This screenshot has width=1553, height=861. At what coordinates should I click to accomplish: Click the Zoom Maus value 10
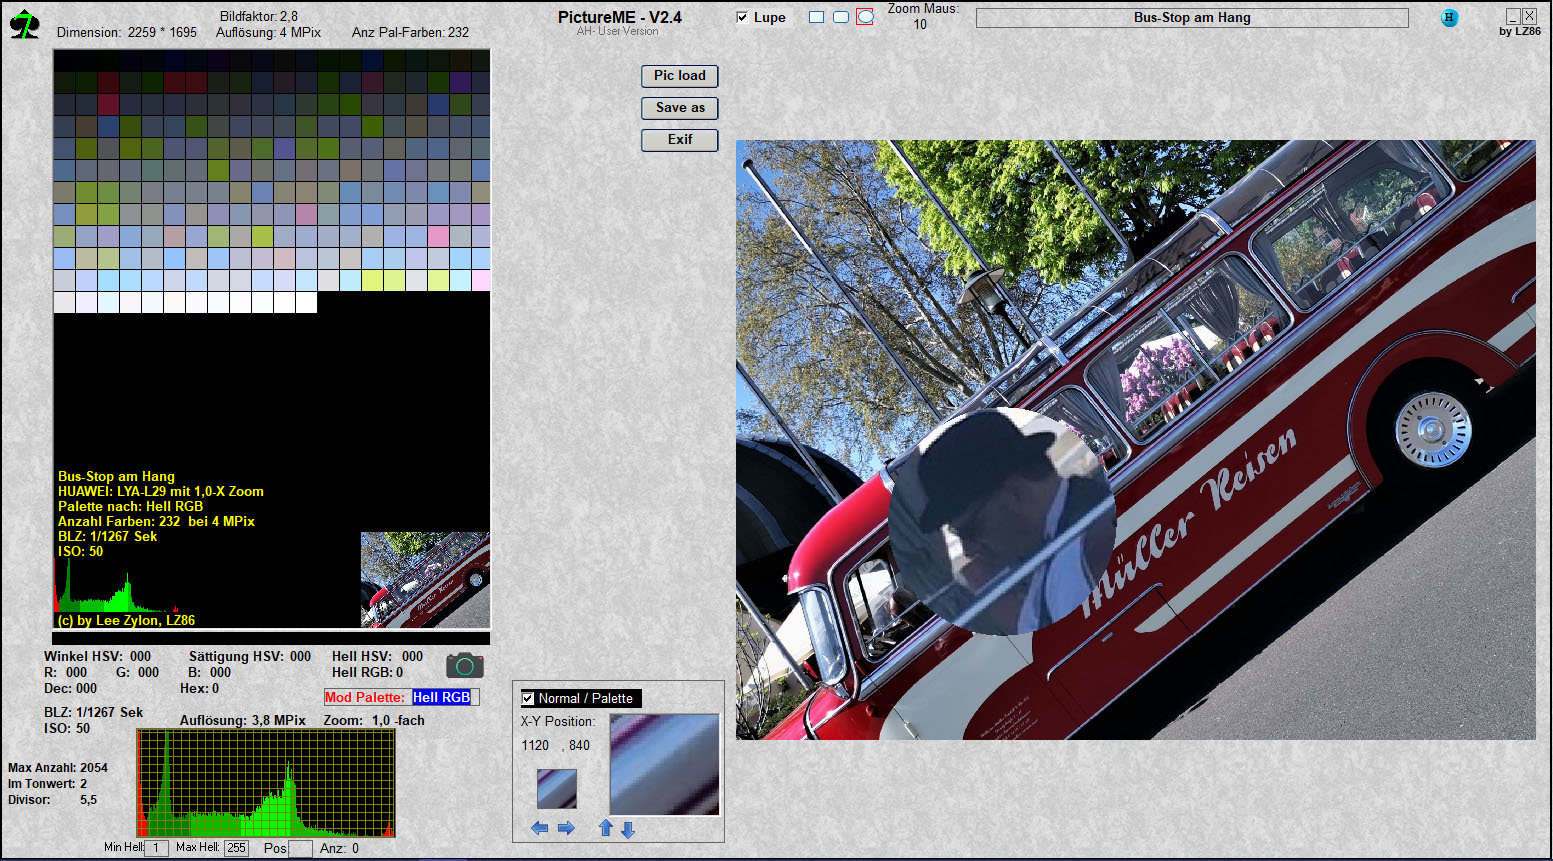click(920, 25)
